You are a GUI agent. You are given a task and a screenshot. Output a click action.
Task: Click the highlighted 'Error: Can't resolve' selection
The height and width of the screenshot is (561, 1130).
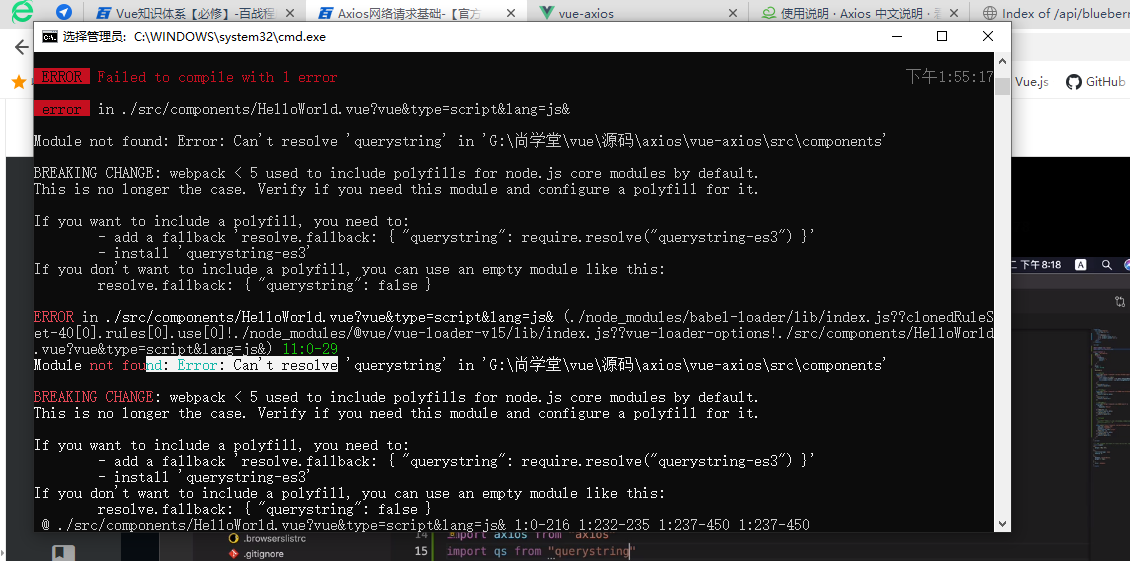241,365
